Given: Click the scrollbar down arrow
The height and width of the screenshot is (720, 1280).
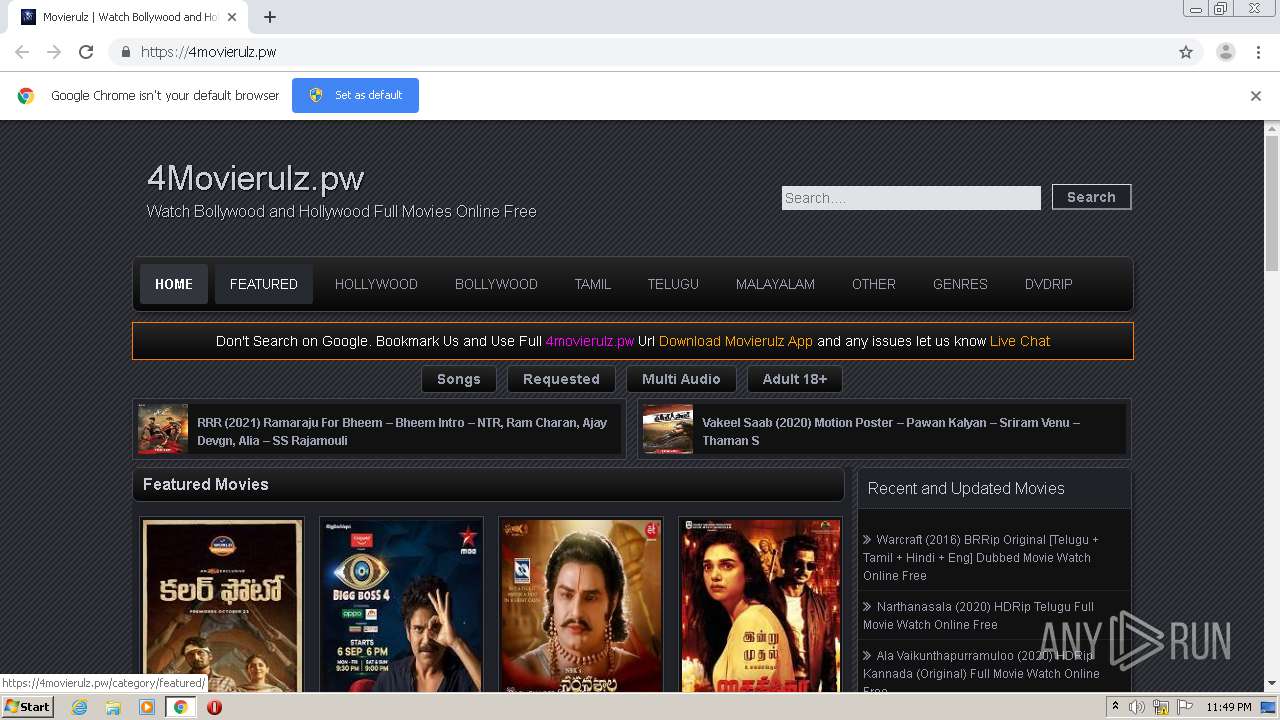Looking at the screenshot, I should pos(1272,684).
